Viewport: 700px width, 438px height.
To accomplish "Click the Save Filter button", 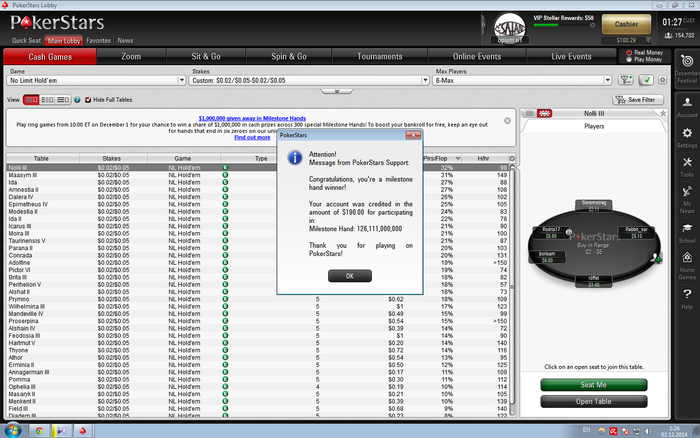I will tap(638, 100).
